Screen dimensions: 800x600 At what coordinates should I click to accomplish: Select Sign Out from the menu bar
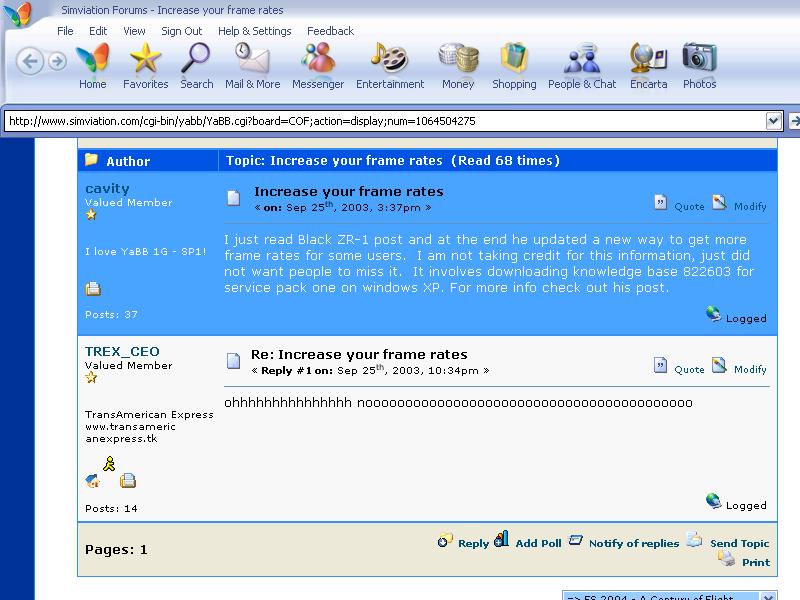pyautogui.click(x=182, y=31)
